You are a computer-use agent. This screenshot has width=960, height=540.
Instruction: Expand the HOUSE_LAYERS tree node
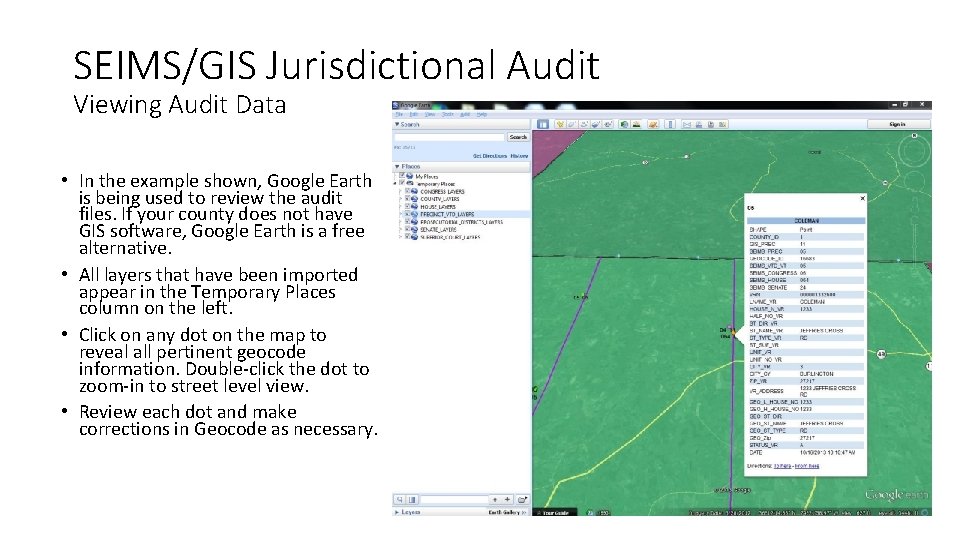(x=400, y=206)
